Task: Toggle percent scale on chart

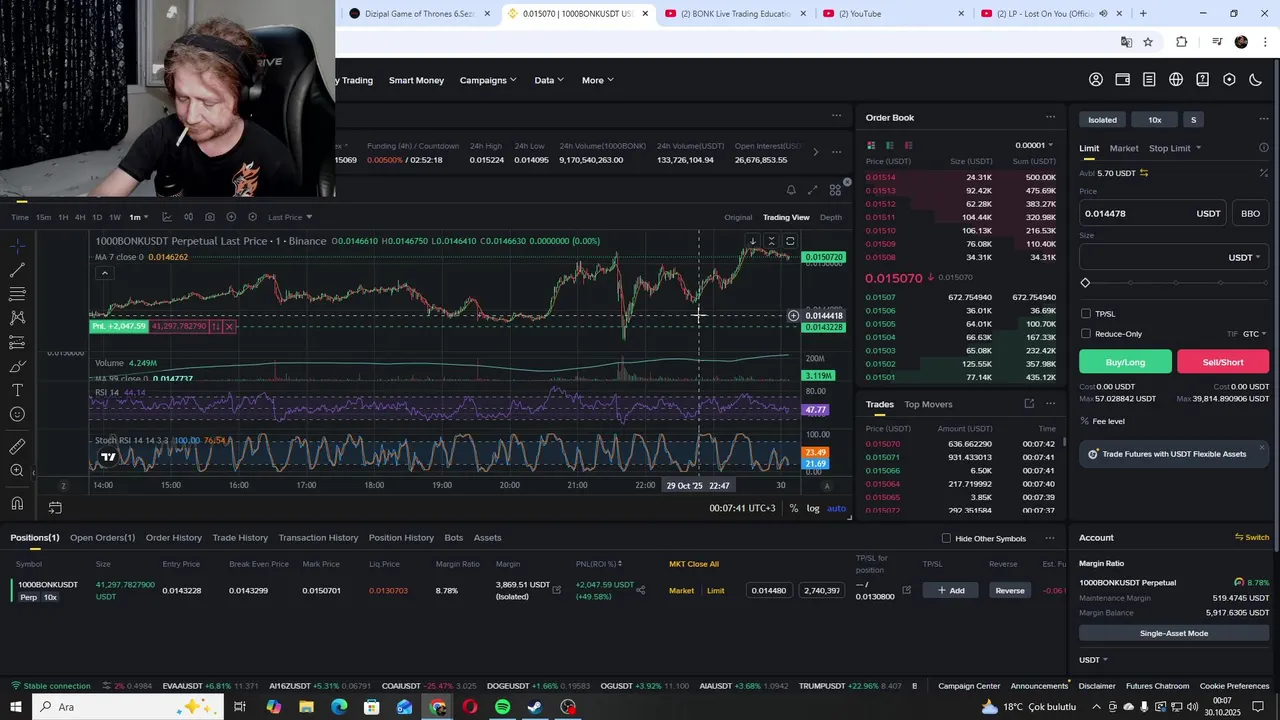Action: pos(794,508)
